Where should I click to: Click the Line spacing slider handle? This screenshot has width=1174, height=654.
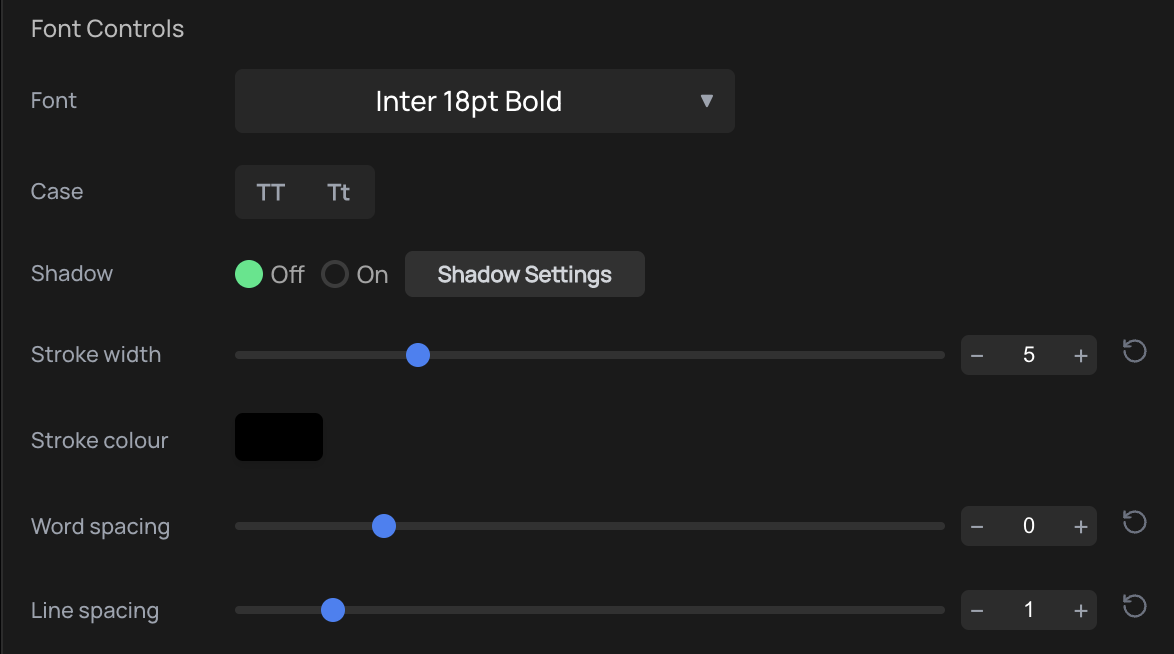333,610
